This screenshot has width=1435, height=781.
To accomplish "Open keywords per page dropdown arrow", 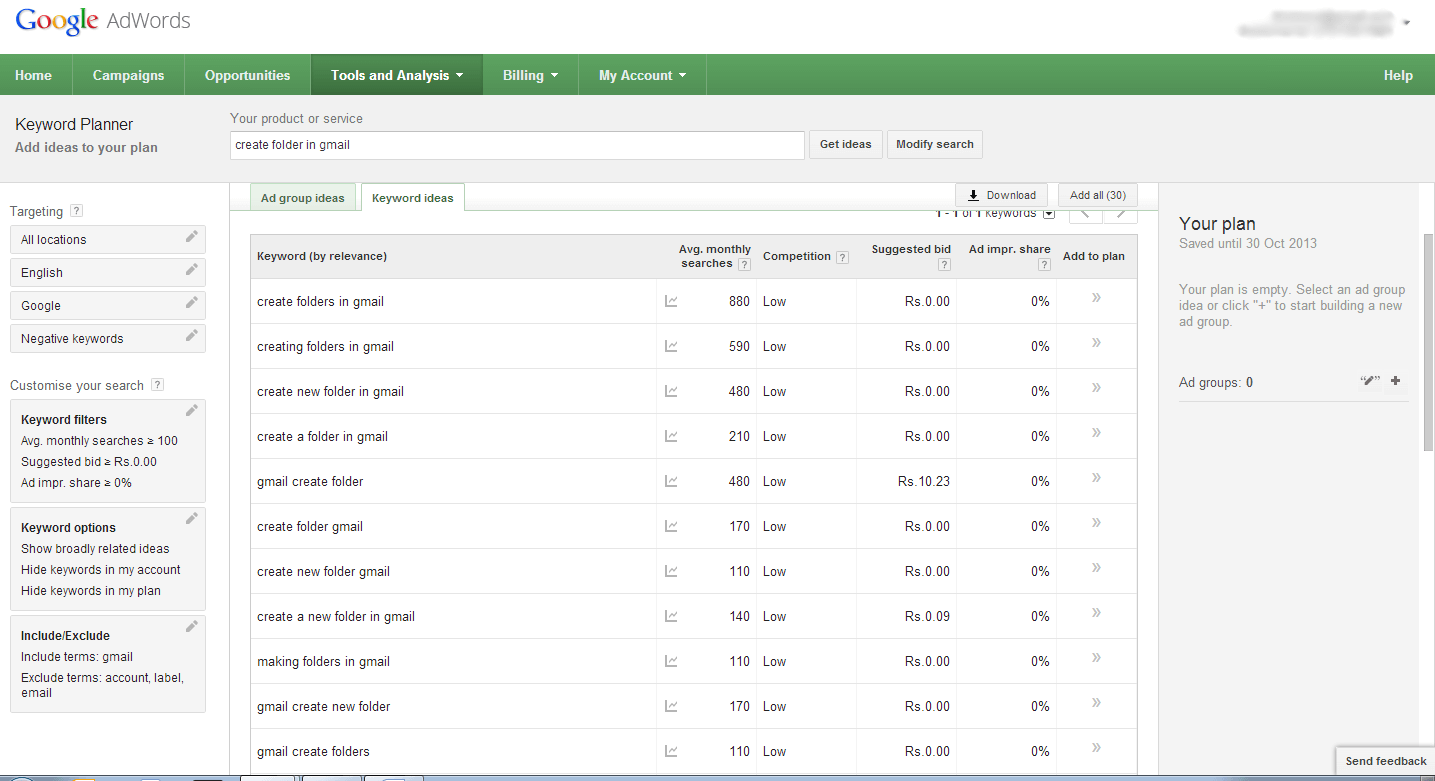I will [x=1048, y=213].
